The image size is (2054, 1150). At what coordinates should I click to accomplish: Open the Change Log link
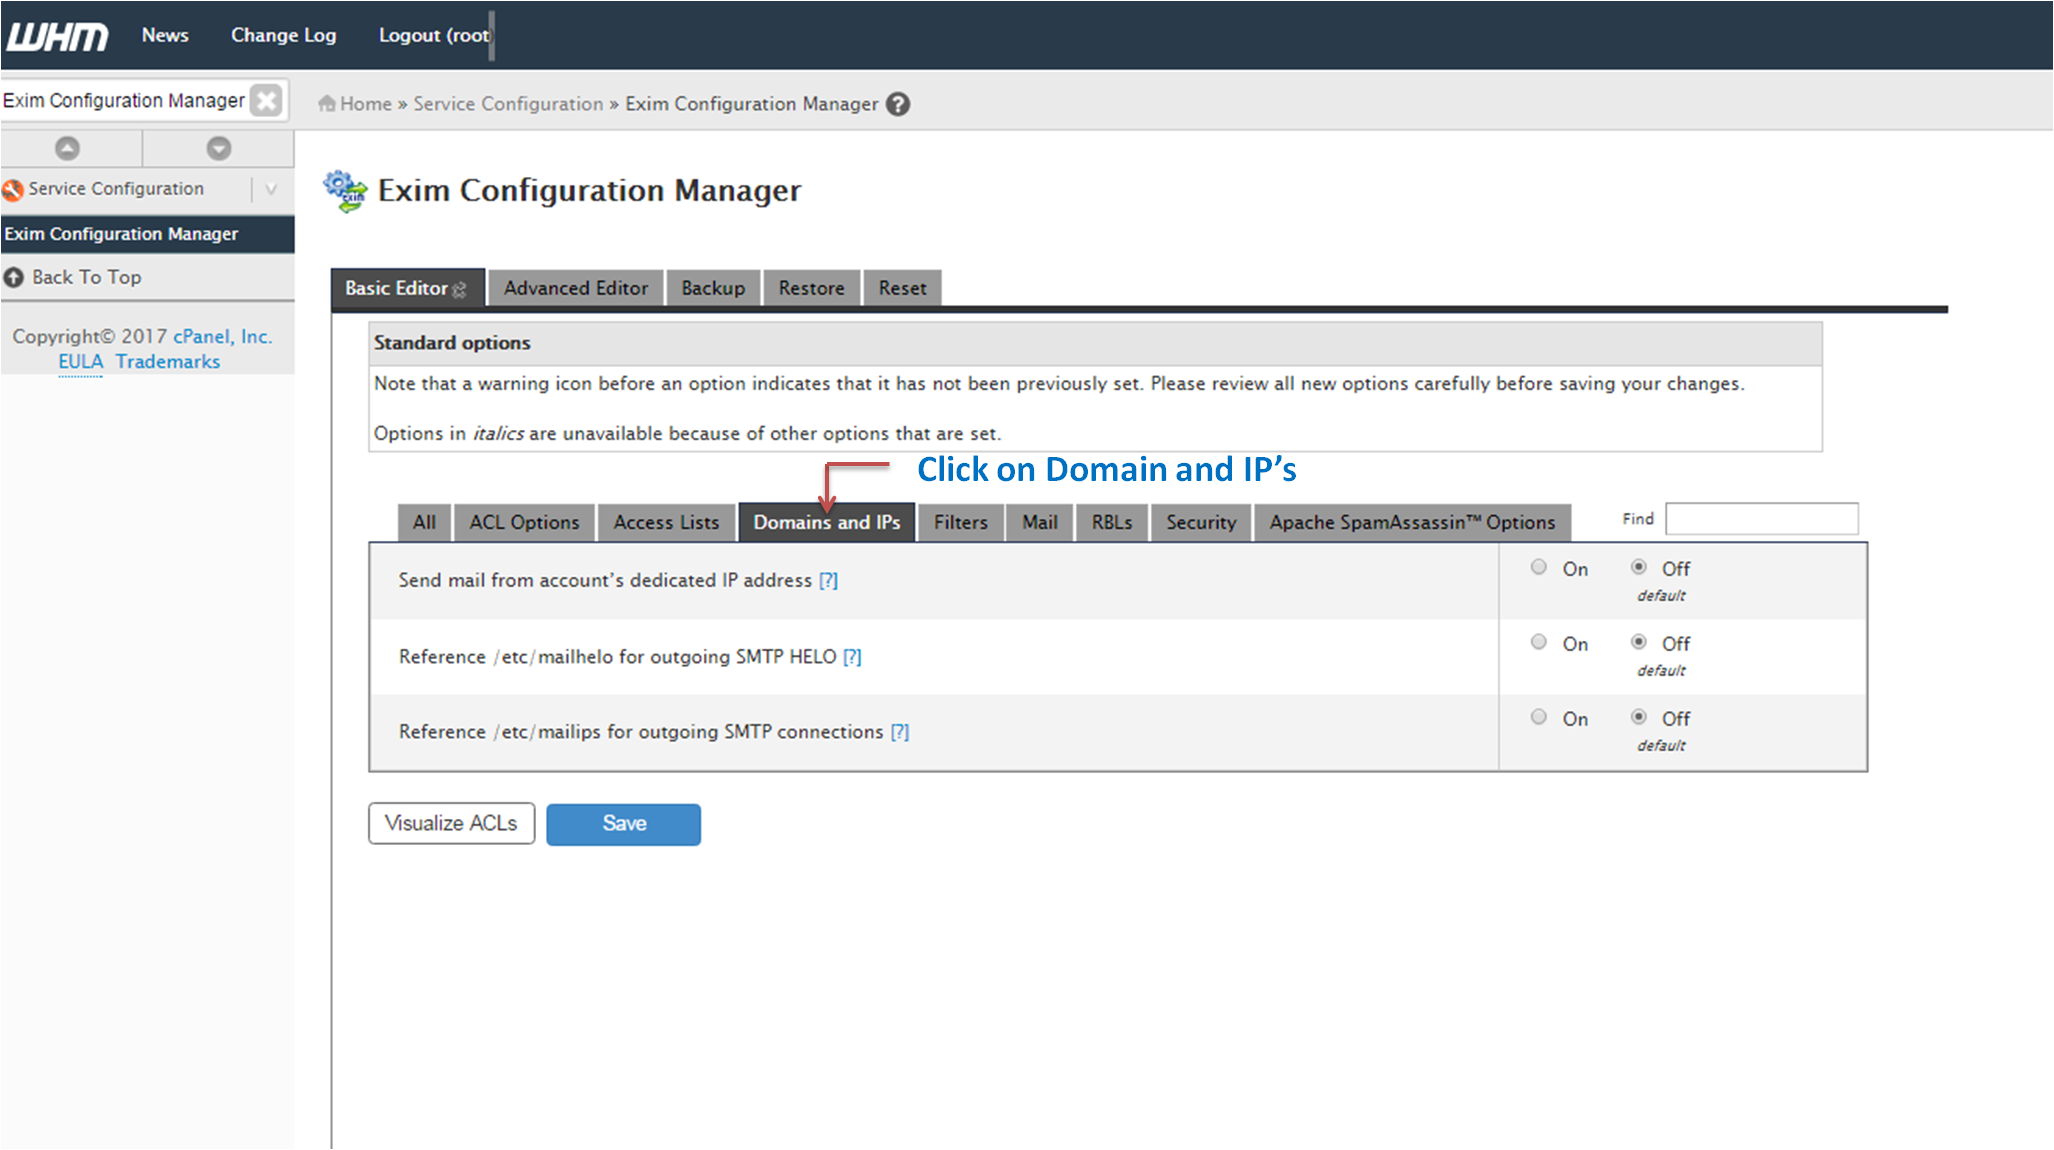point(284,35)
